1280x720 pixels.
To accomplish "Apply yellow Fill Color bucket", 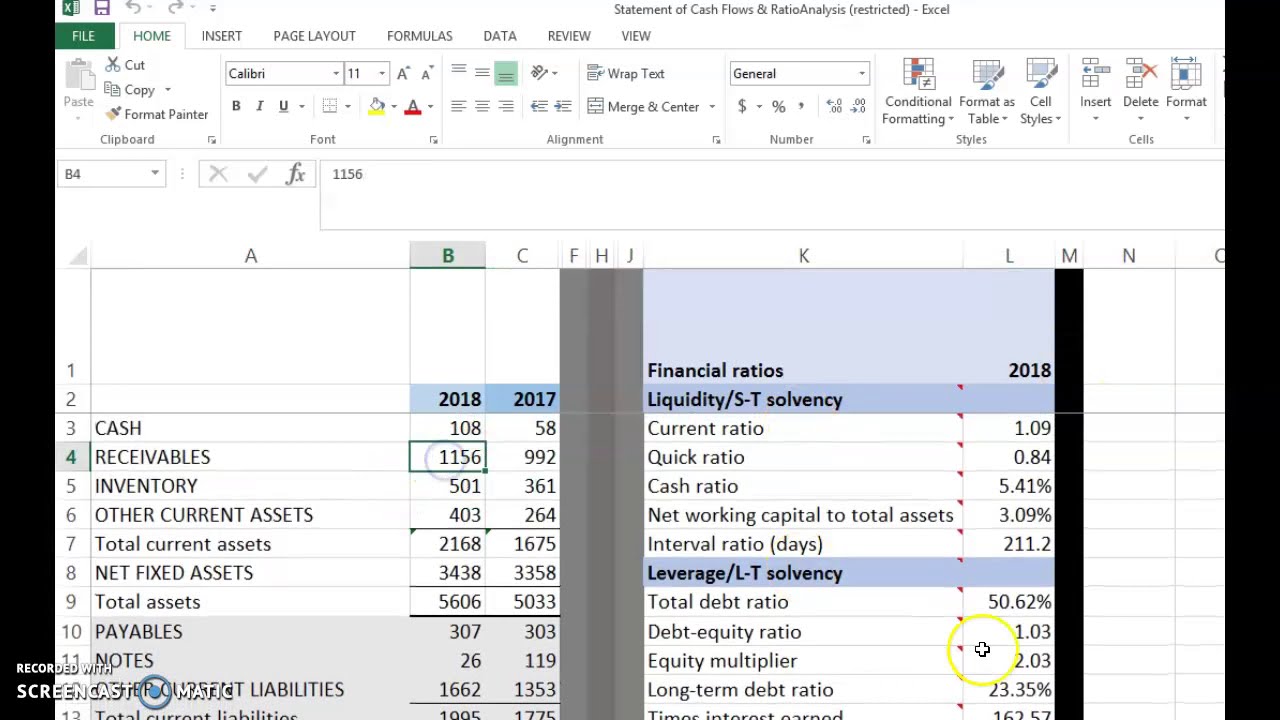I will (x=377, y=106).
